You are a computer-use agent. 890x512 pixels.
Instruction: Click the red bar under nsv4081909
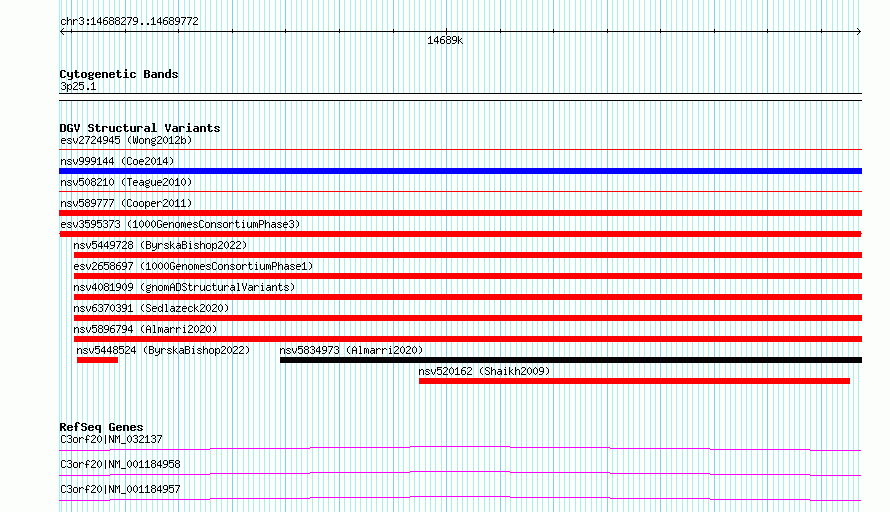468,297
